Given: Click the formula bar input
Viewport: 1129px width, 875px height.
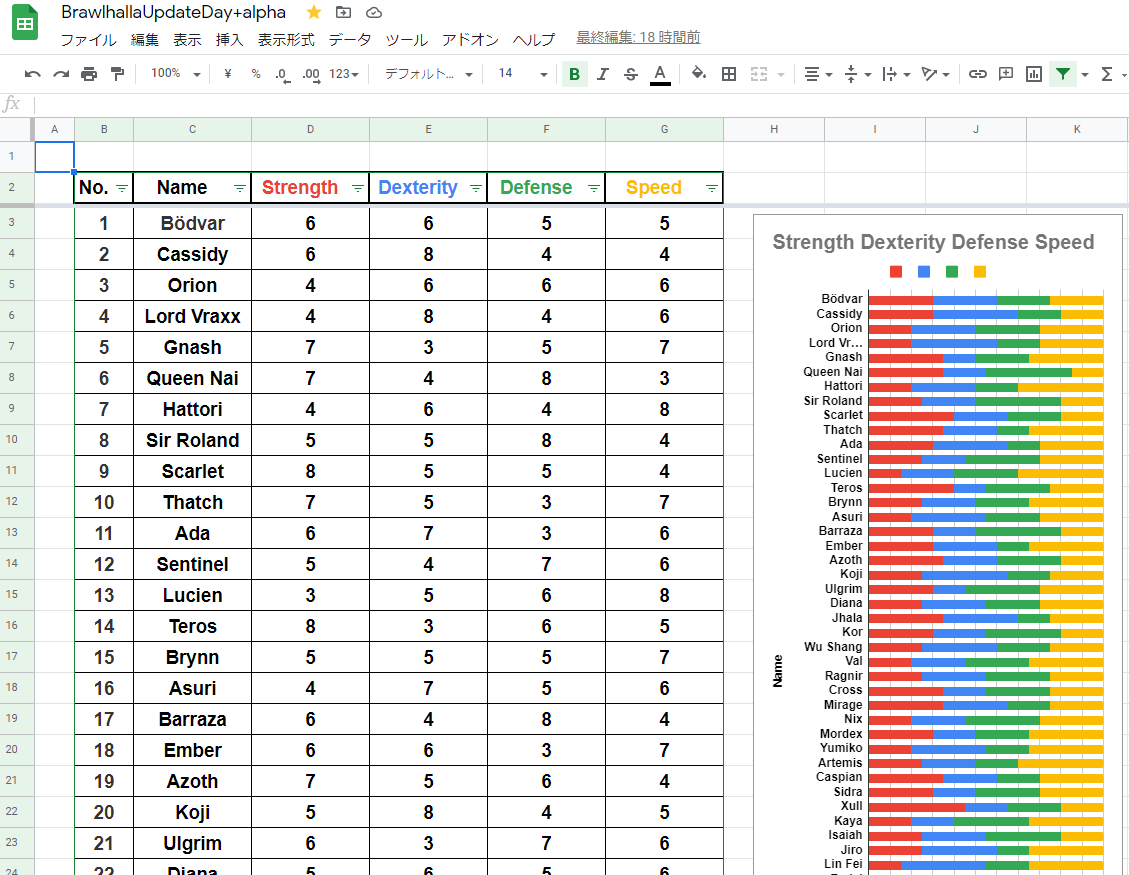Looking at the screenshot, I should tap(580, 104).
